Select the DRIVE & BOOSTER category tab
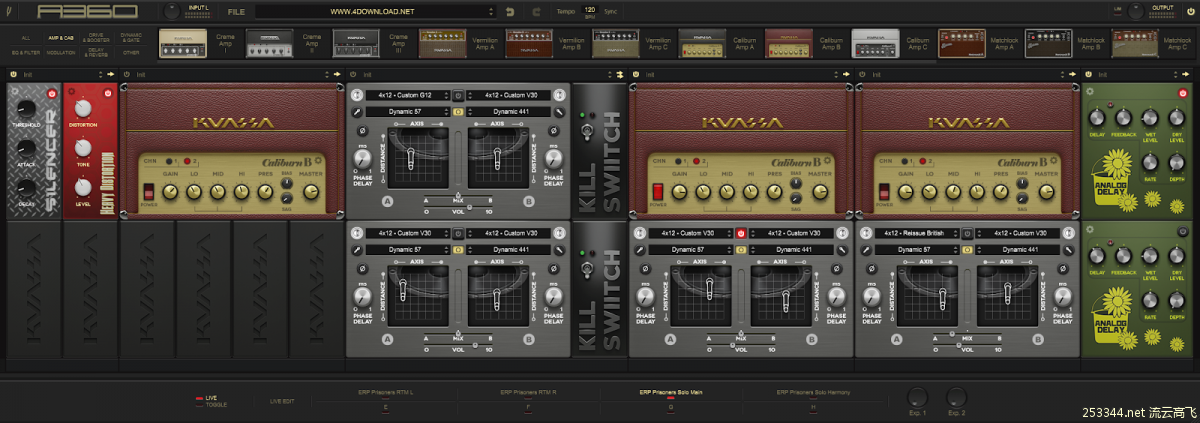The width and height of the screenshot is (1200, 423). point(97,37)
